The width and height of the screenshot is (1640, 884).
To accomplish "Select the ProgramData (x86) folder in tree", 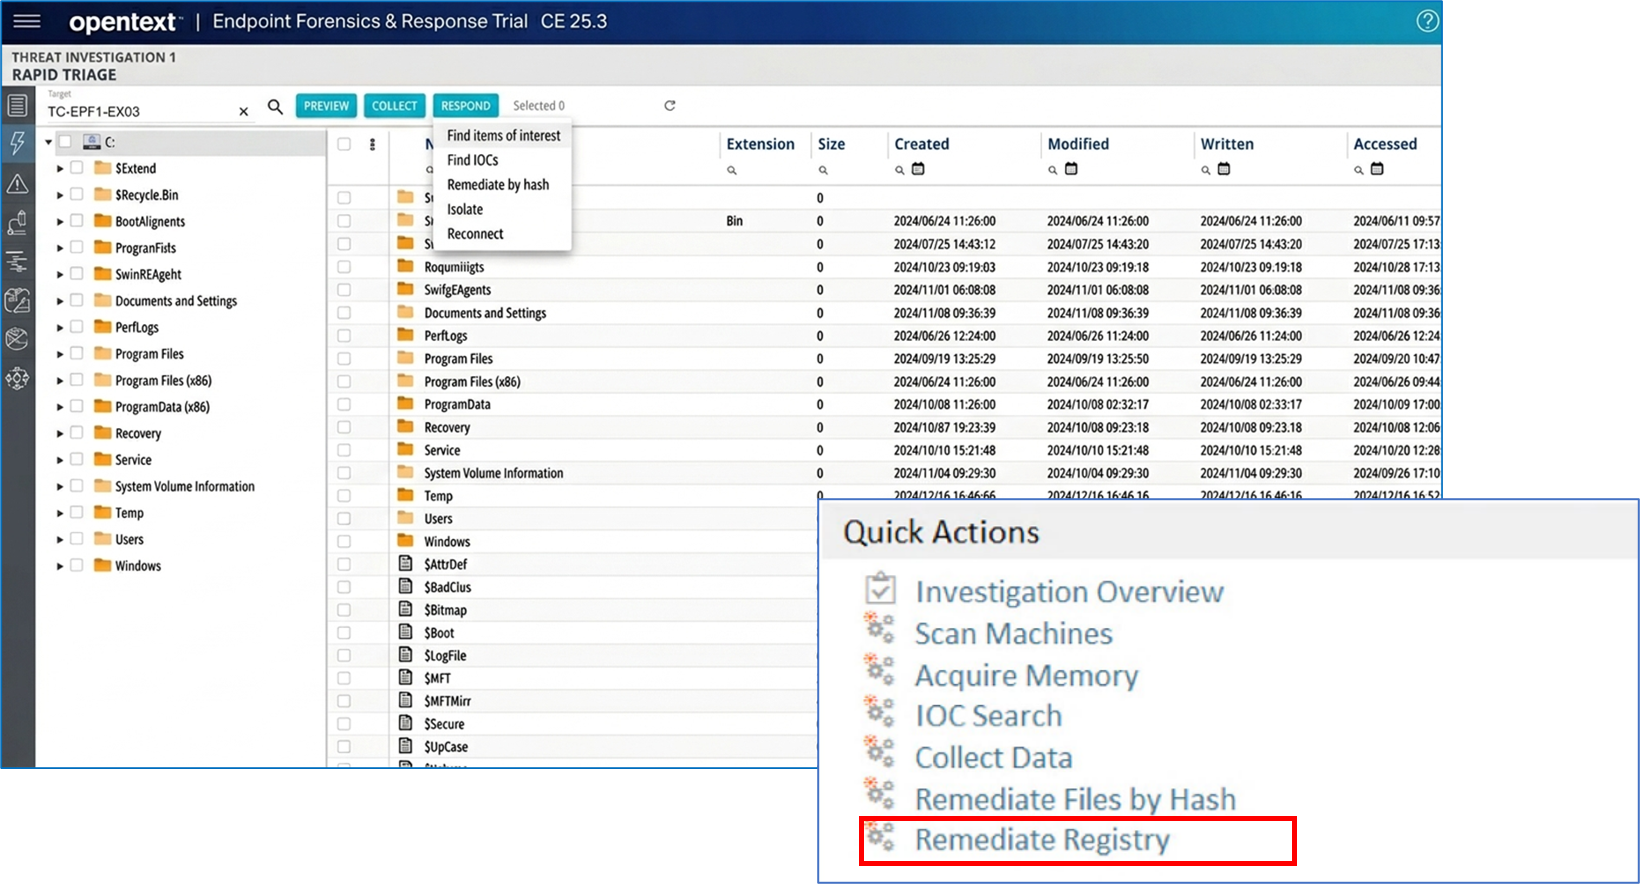I will point(162,407).
